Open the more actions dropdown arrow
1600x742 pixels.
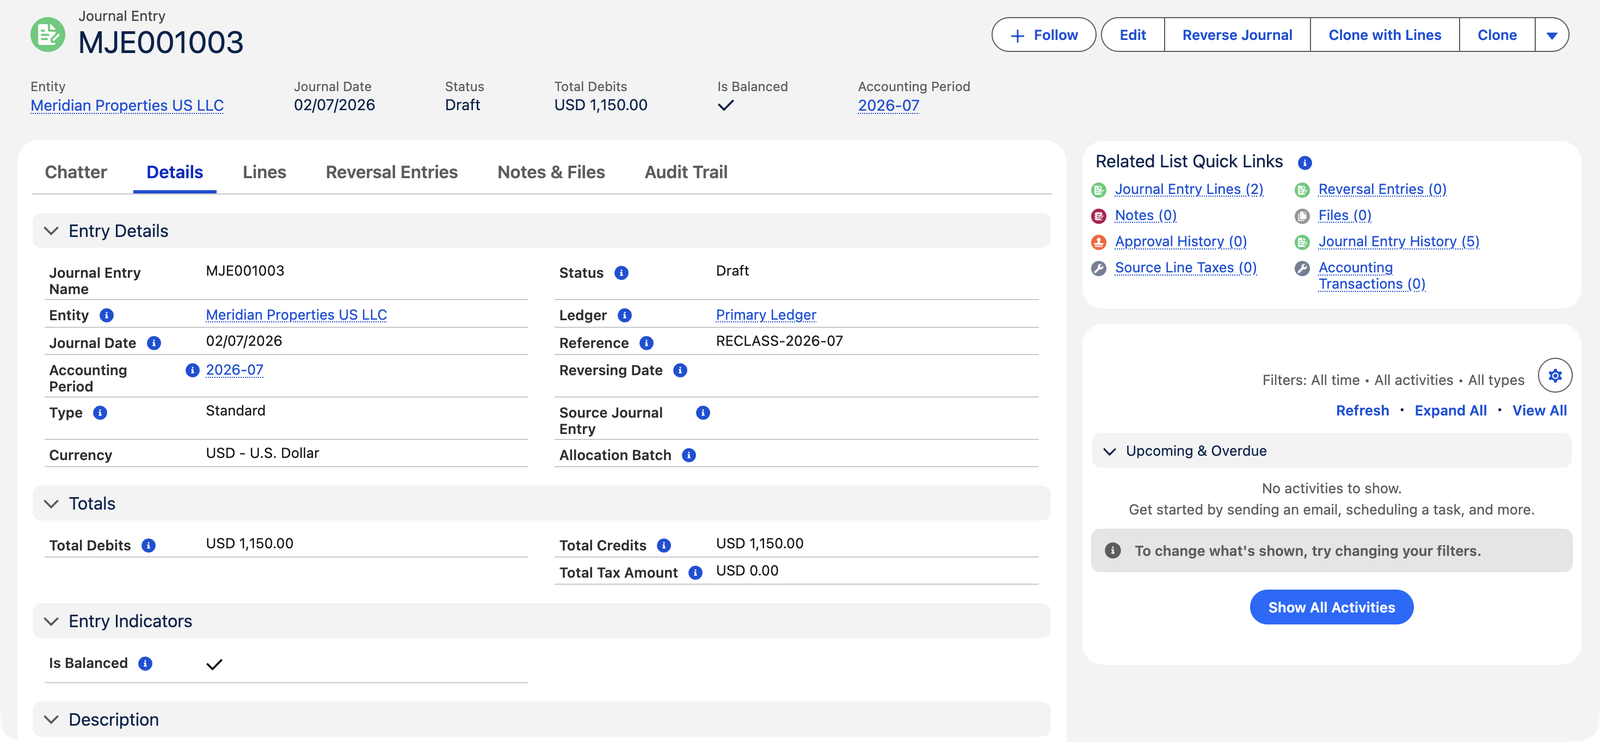pos(1552,35)
